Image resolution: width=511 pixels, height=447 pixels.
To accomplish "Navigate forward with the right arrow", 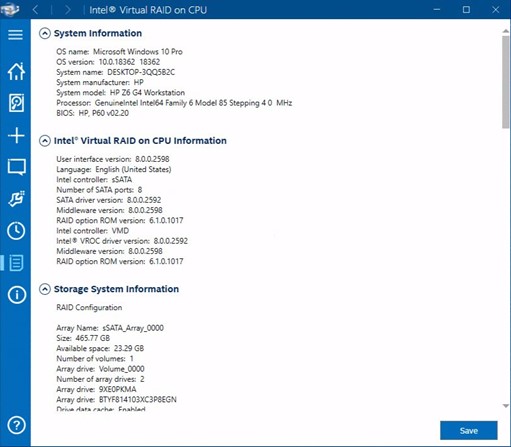I will point(68,10).
